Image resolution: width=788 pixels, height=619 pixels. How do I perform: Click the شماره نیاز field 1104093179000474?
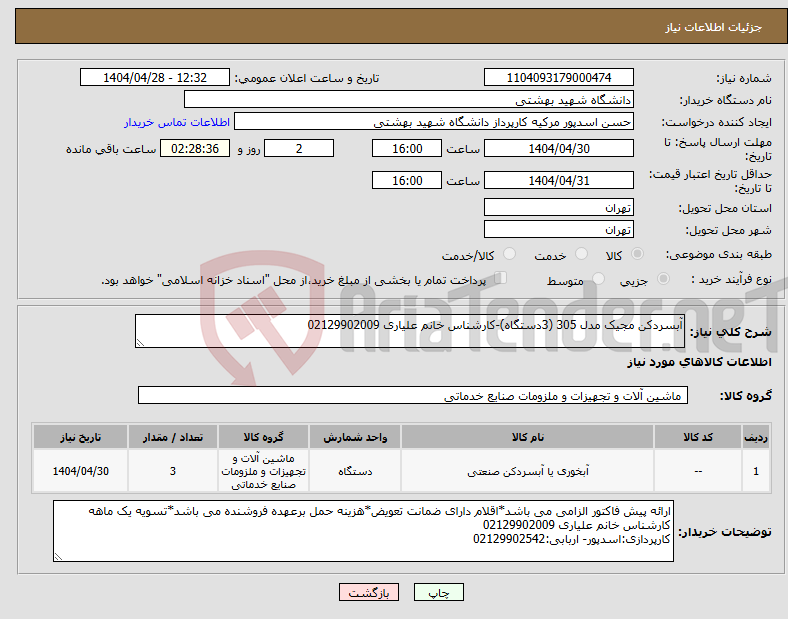click(x=559, y=77)
